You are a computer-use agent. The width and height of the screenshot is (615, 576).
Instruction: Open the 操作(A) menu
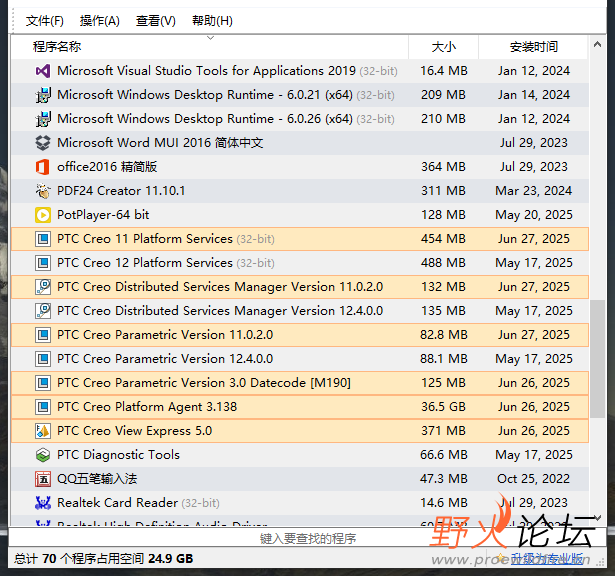[100, 20]
